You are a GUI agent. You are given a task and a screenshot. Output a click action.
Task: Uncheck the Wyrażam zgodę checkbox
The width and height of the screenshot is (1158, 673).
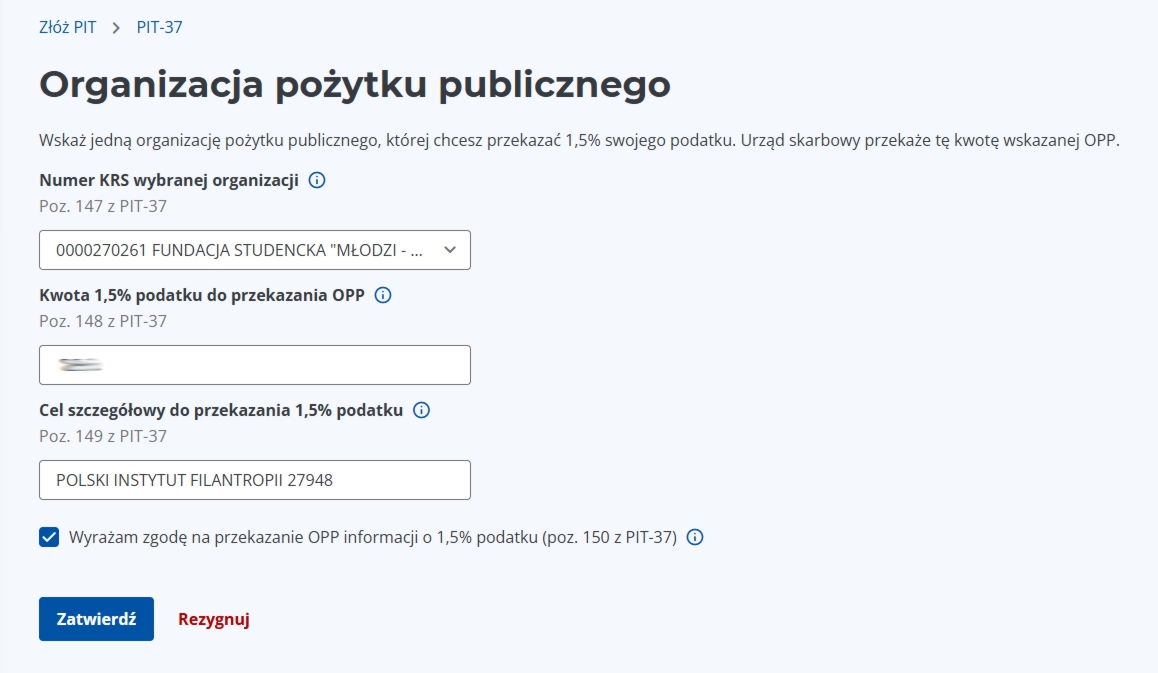(49, 537)
